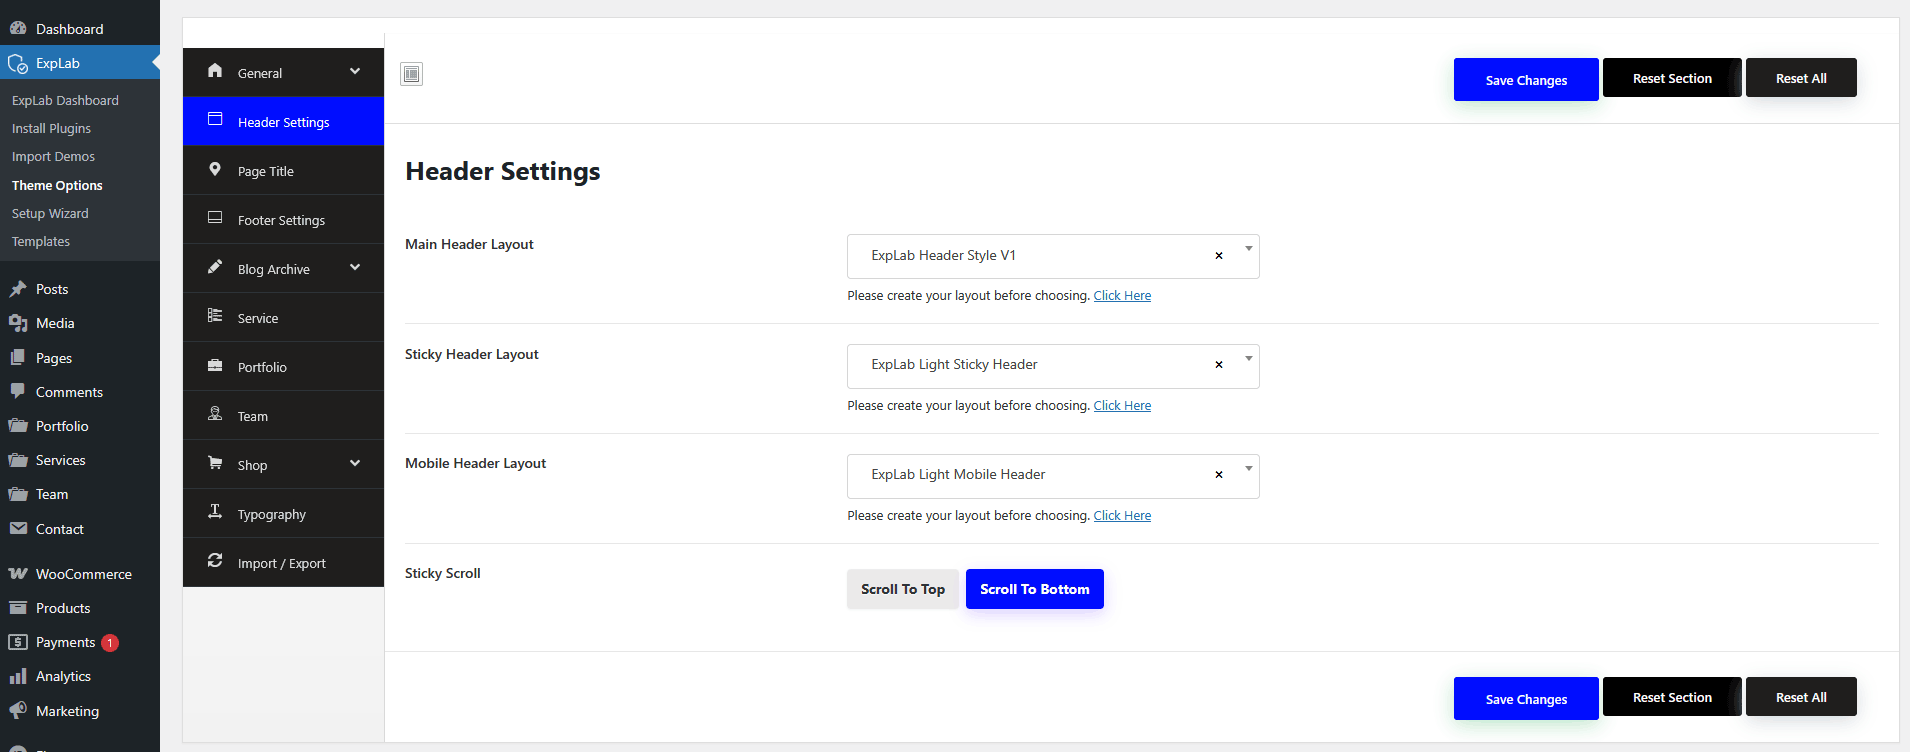This screenshot has width=1910, height=752.
Task: Click the Typography icon in options menu
Action: click(x=215, y=512)
